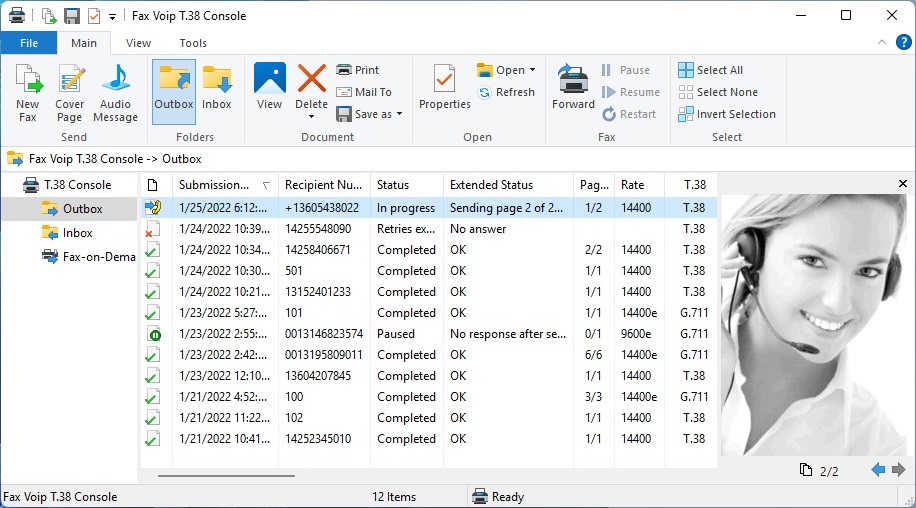Click Invert Selection
Viewport: 916px width, 508px height.
727,114
